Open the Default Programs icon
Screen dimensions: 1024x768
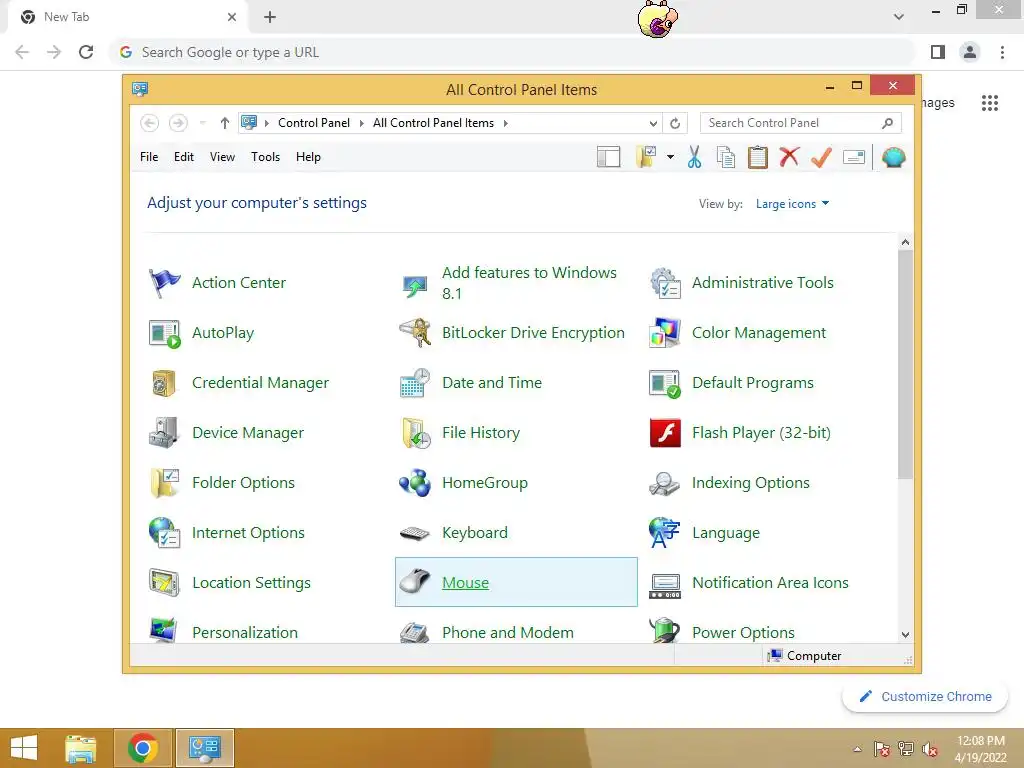click(x=665, y=383)
